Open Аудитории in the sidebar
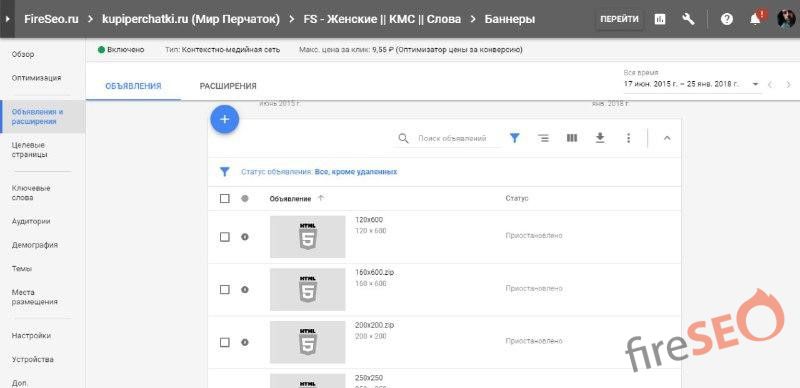 pos(31,222)
